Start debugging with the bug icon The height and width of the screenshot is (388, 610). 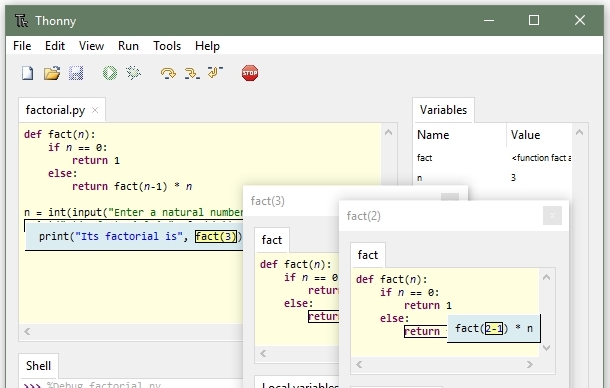coord(133,73)
